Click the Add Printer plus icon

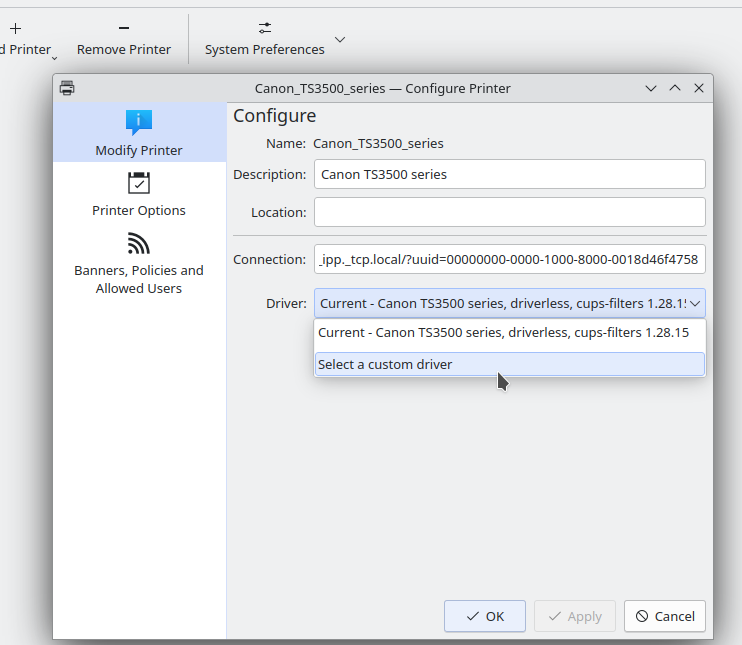coord(15,29)
